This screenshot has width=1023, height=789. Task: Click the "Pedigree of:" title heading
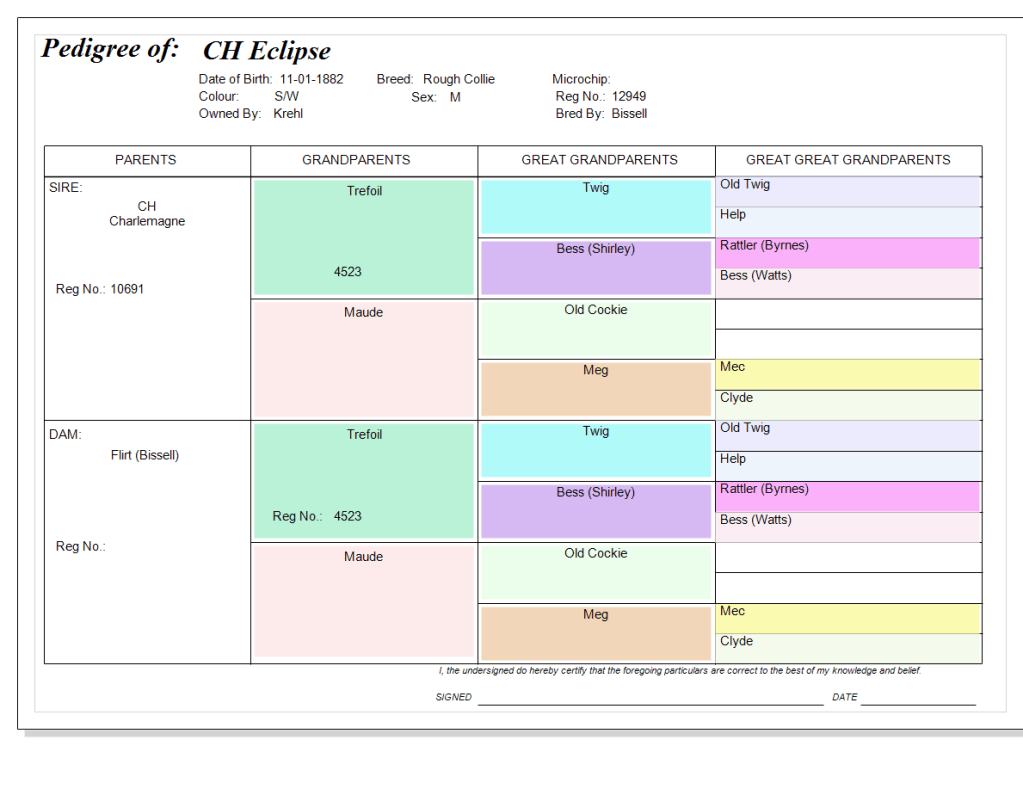110,49
